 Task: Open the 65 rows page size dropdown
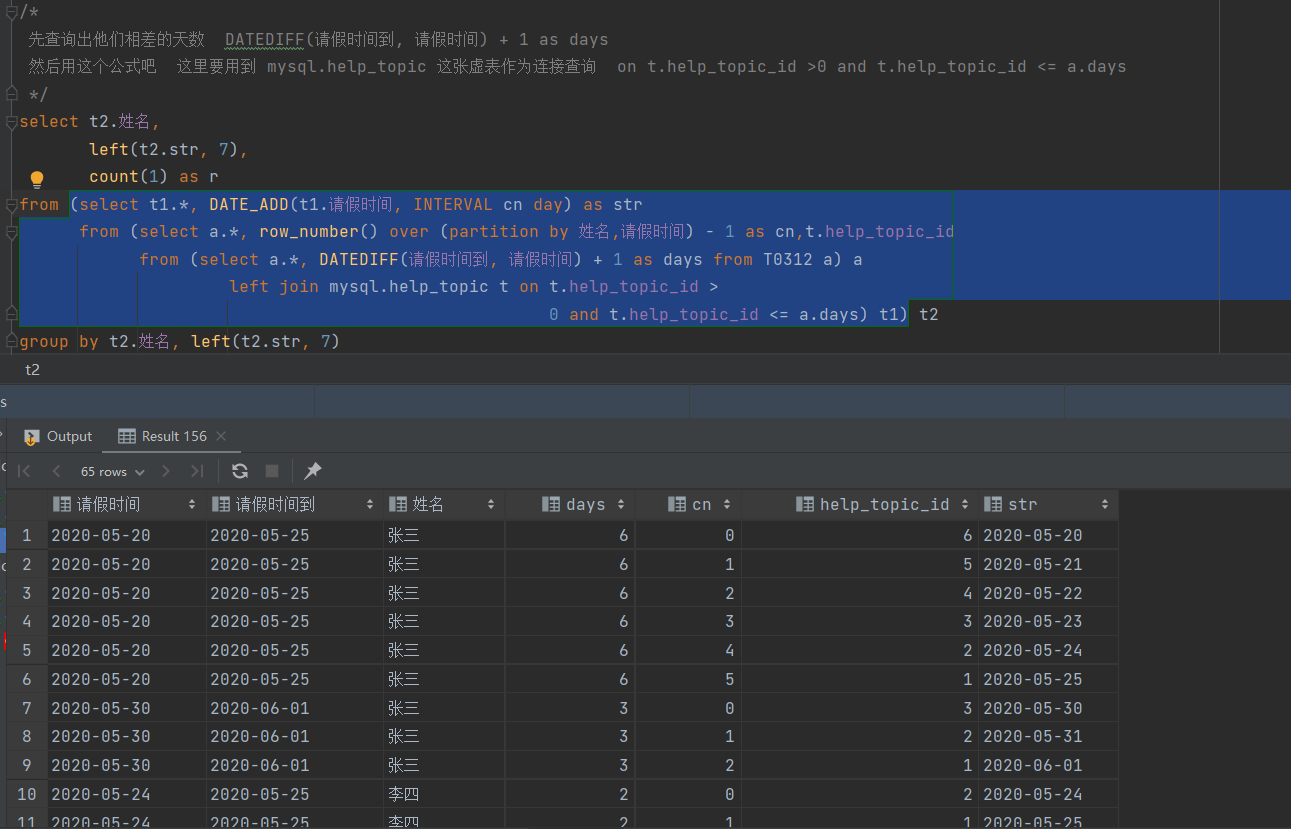112,471
